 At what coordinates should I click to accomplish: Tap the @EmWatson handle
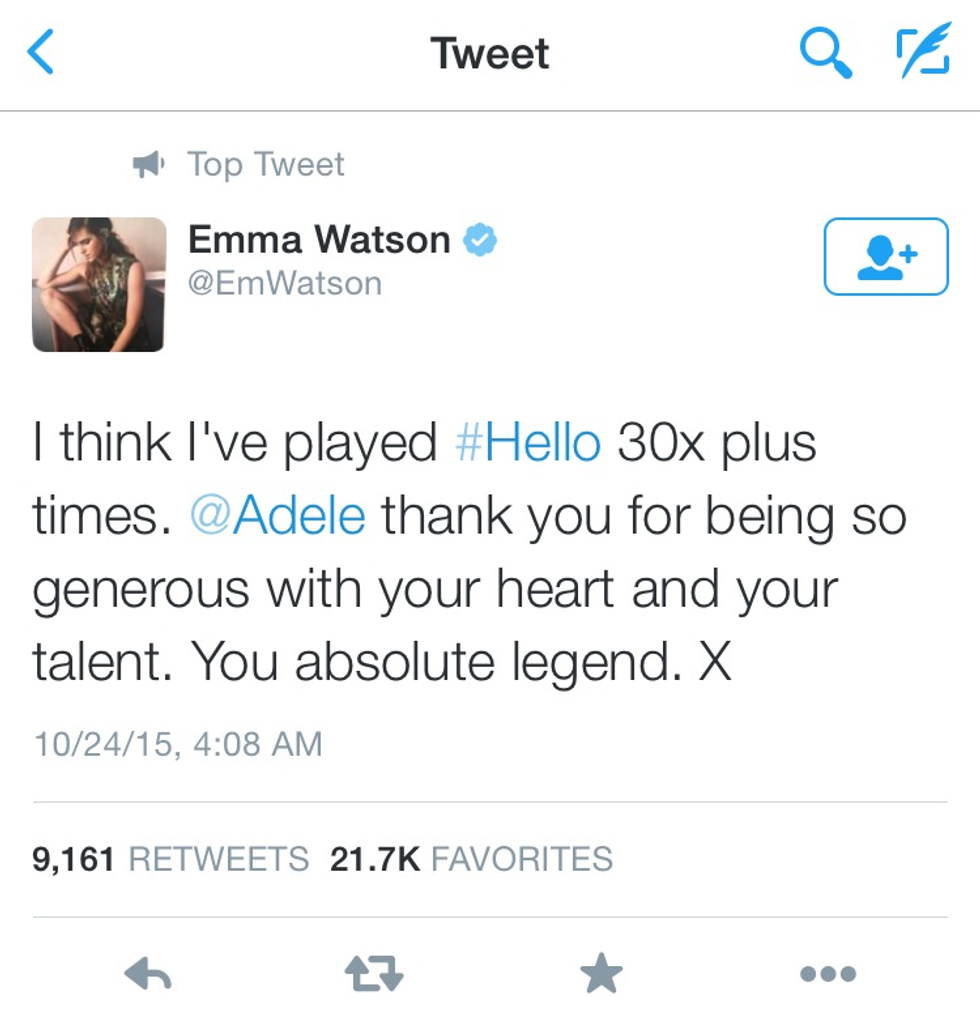coord(285,284)
